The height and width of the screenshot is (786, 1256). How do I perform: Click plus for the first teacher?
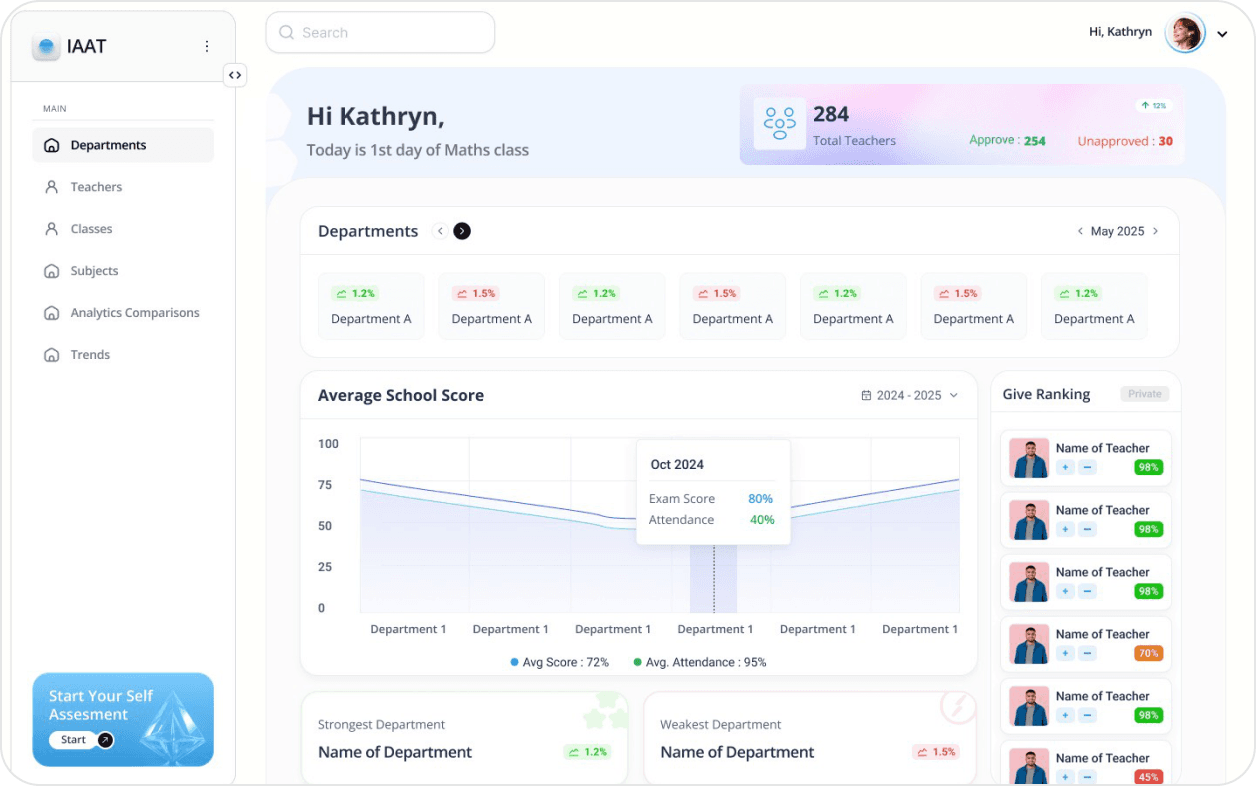coord(1065,467)
